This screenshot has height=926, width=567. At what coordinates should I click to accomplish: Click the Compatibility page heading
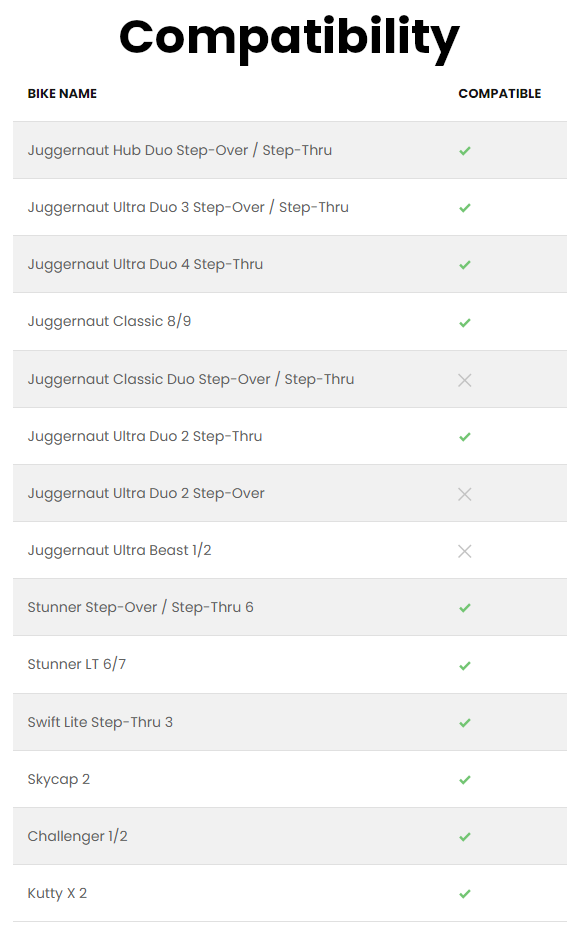pyautogui.click(x=289, y=38)
